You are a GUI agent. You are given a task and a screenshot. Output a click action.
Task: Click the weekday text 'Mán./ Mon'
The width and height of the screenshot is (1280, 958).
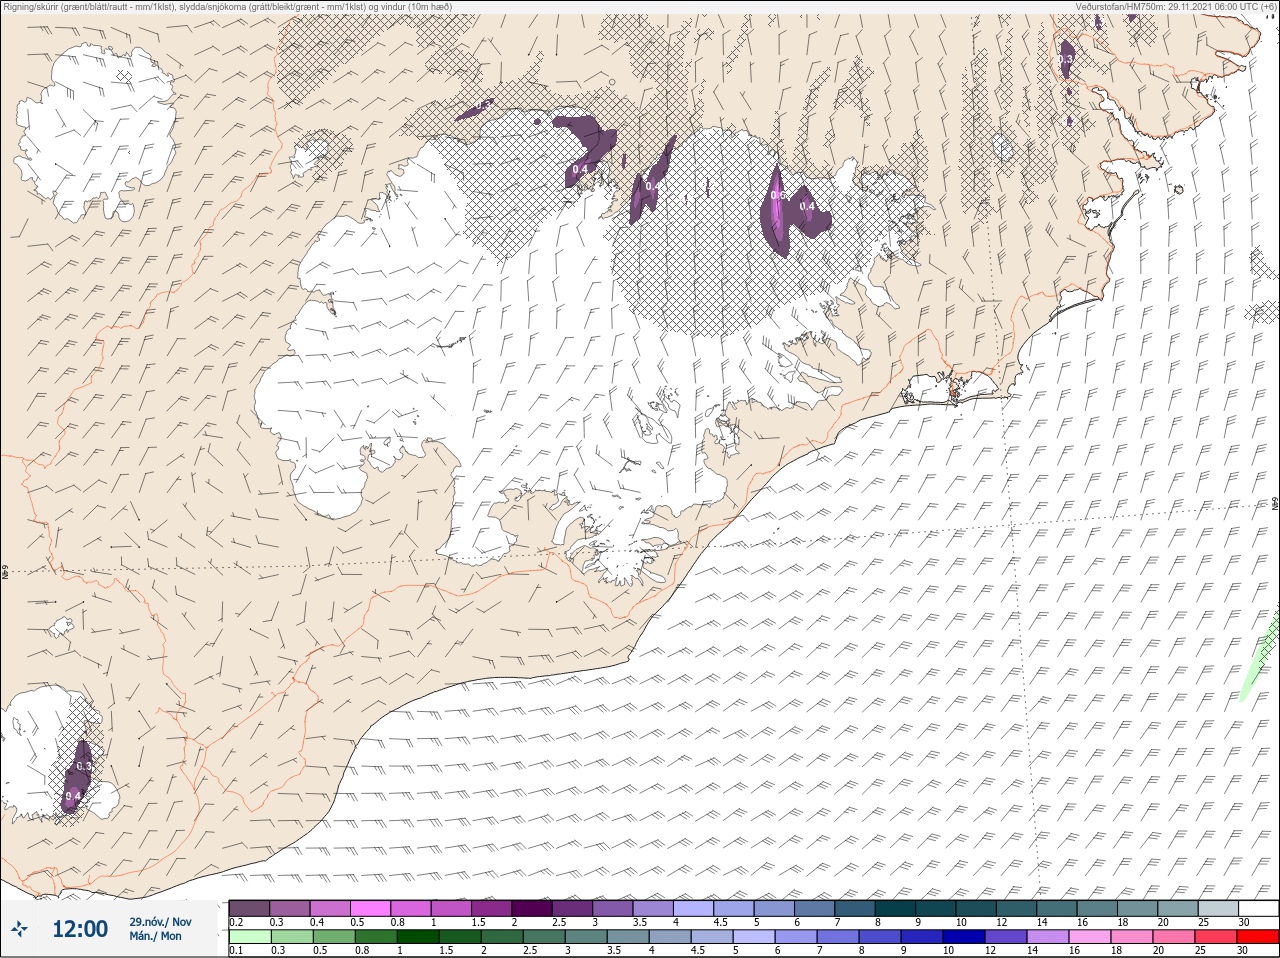155,937
